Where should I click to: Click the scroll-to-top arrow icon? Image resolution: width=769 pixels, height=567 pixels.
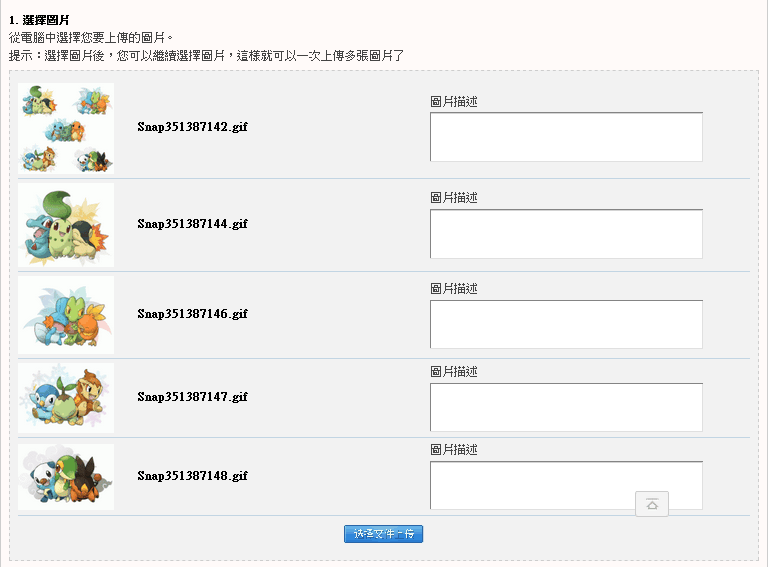tap(652, 504)
